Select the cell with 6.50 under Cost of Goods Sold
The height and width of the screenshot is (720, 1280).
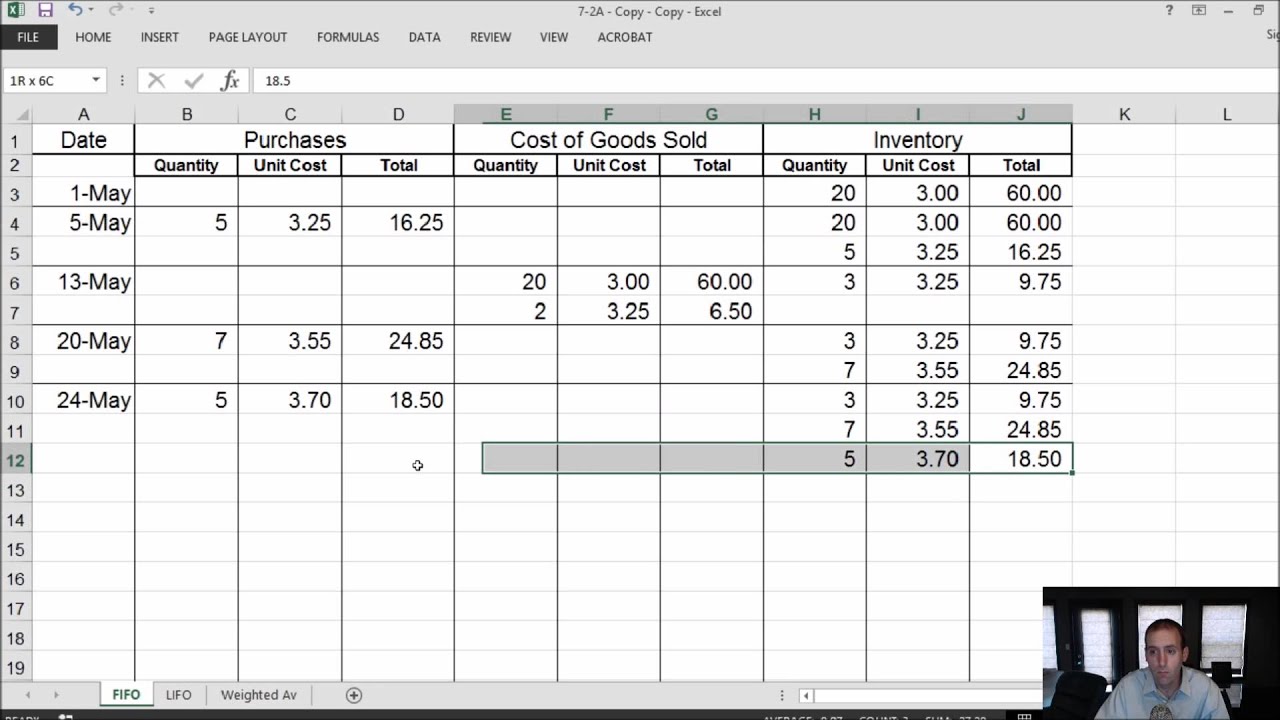pyautogui.click(x=711, y=312)
